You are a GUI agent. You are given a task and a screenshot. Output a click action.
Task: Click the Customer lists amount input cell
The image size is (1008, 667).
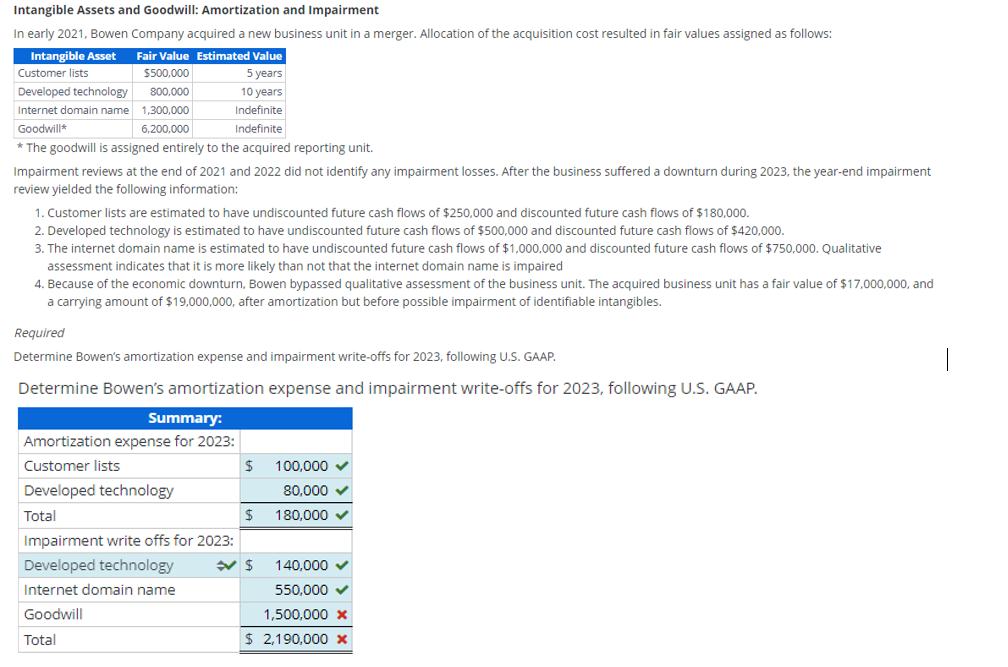(296, 465)
